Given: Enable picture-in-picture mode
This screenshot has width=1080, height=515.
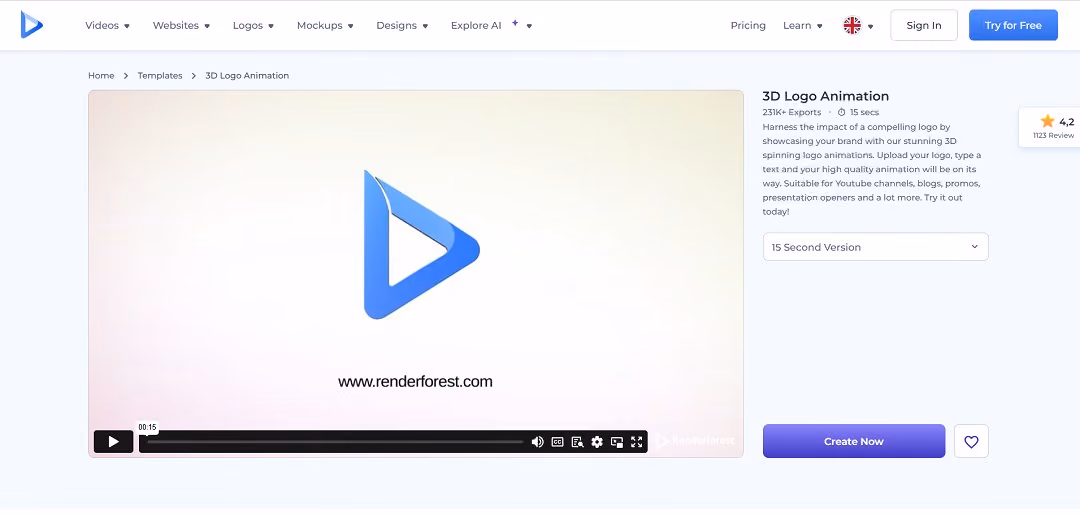Looking at the screenshot, I should tap(617, 442).
